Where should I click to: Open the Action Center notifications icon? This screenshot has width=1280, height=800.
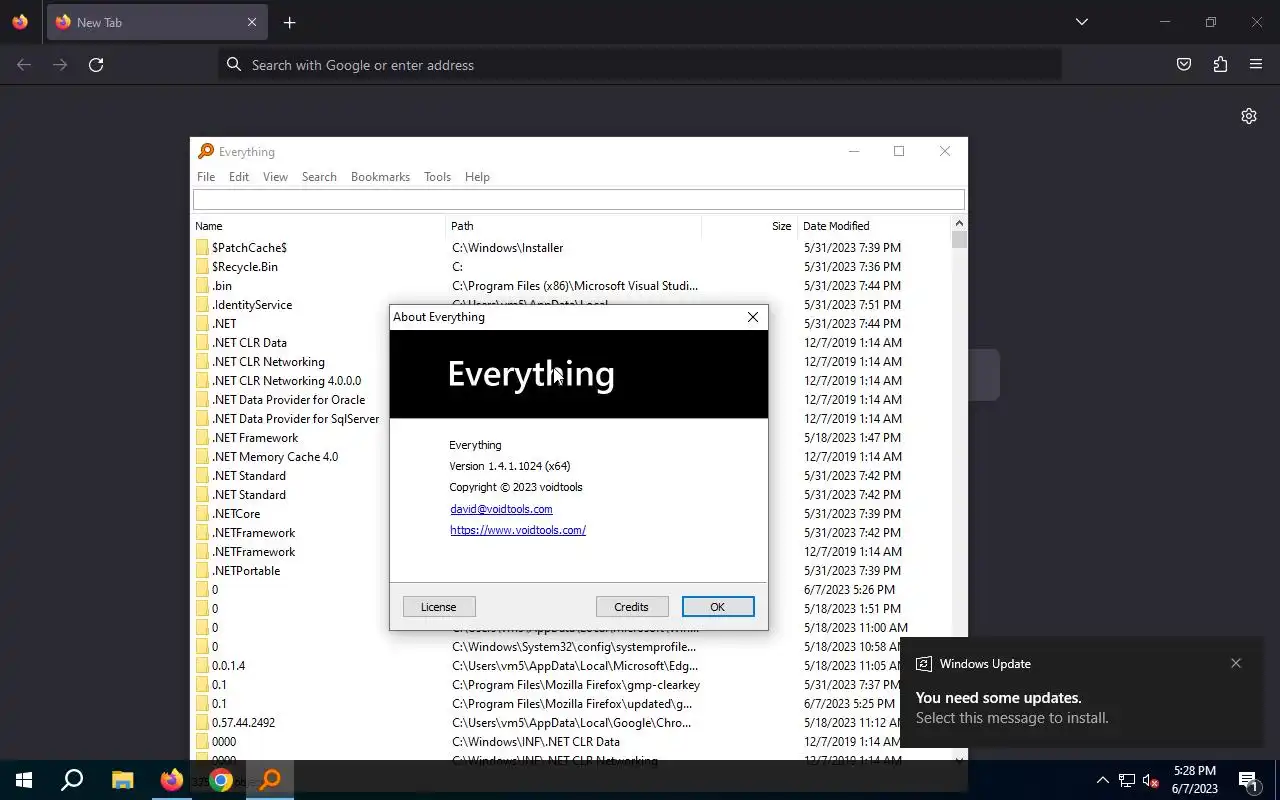click(x=1248, y=780)
